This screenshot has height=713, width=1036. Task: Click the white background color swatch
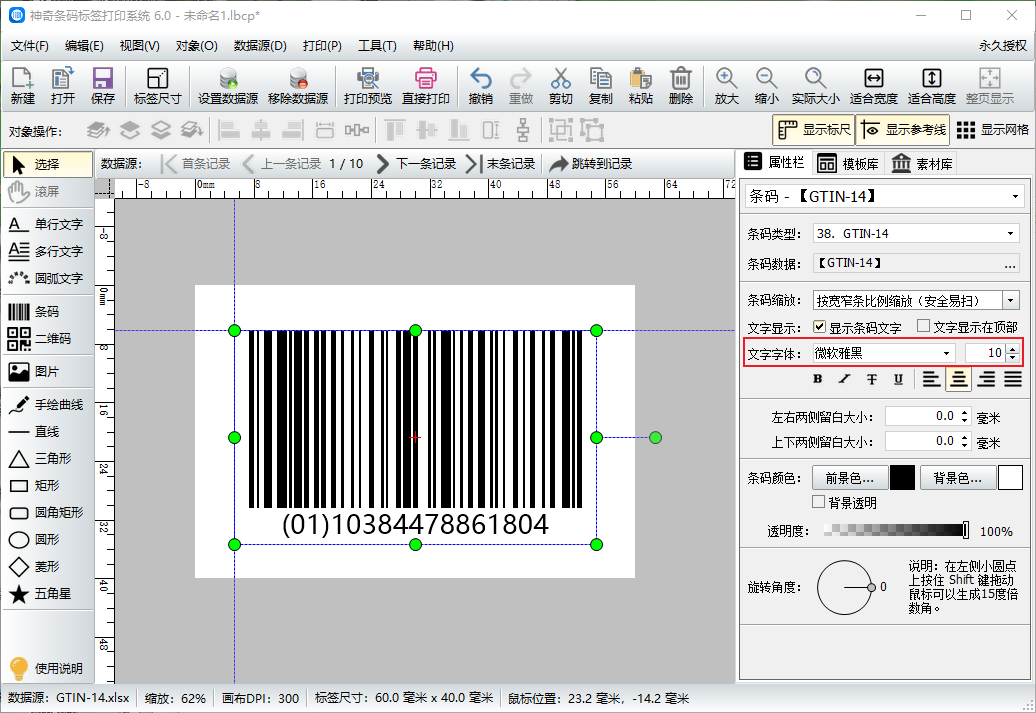pyautogui.click(x=1010, y=478)
